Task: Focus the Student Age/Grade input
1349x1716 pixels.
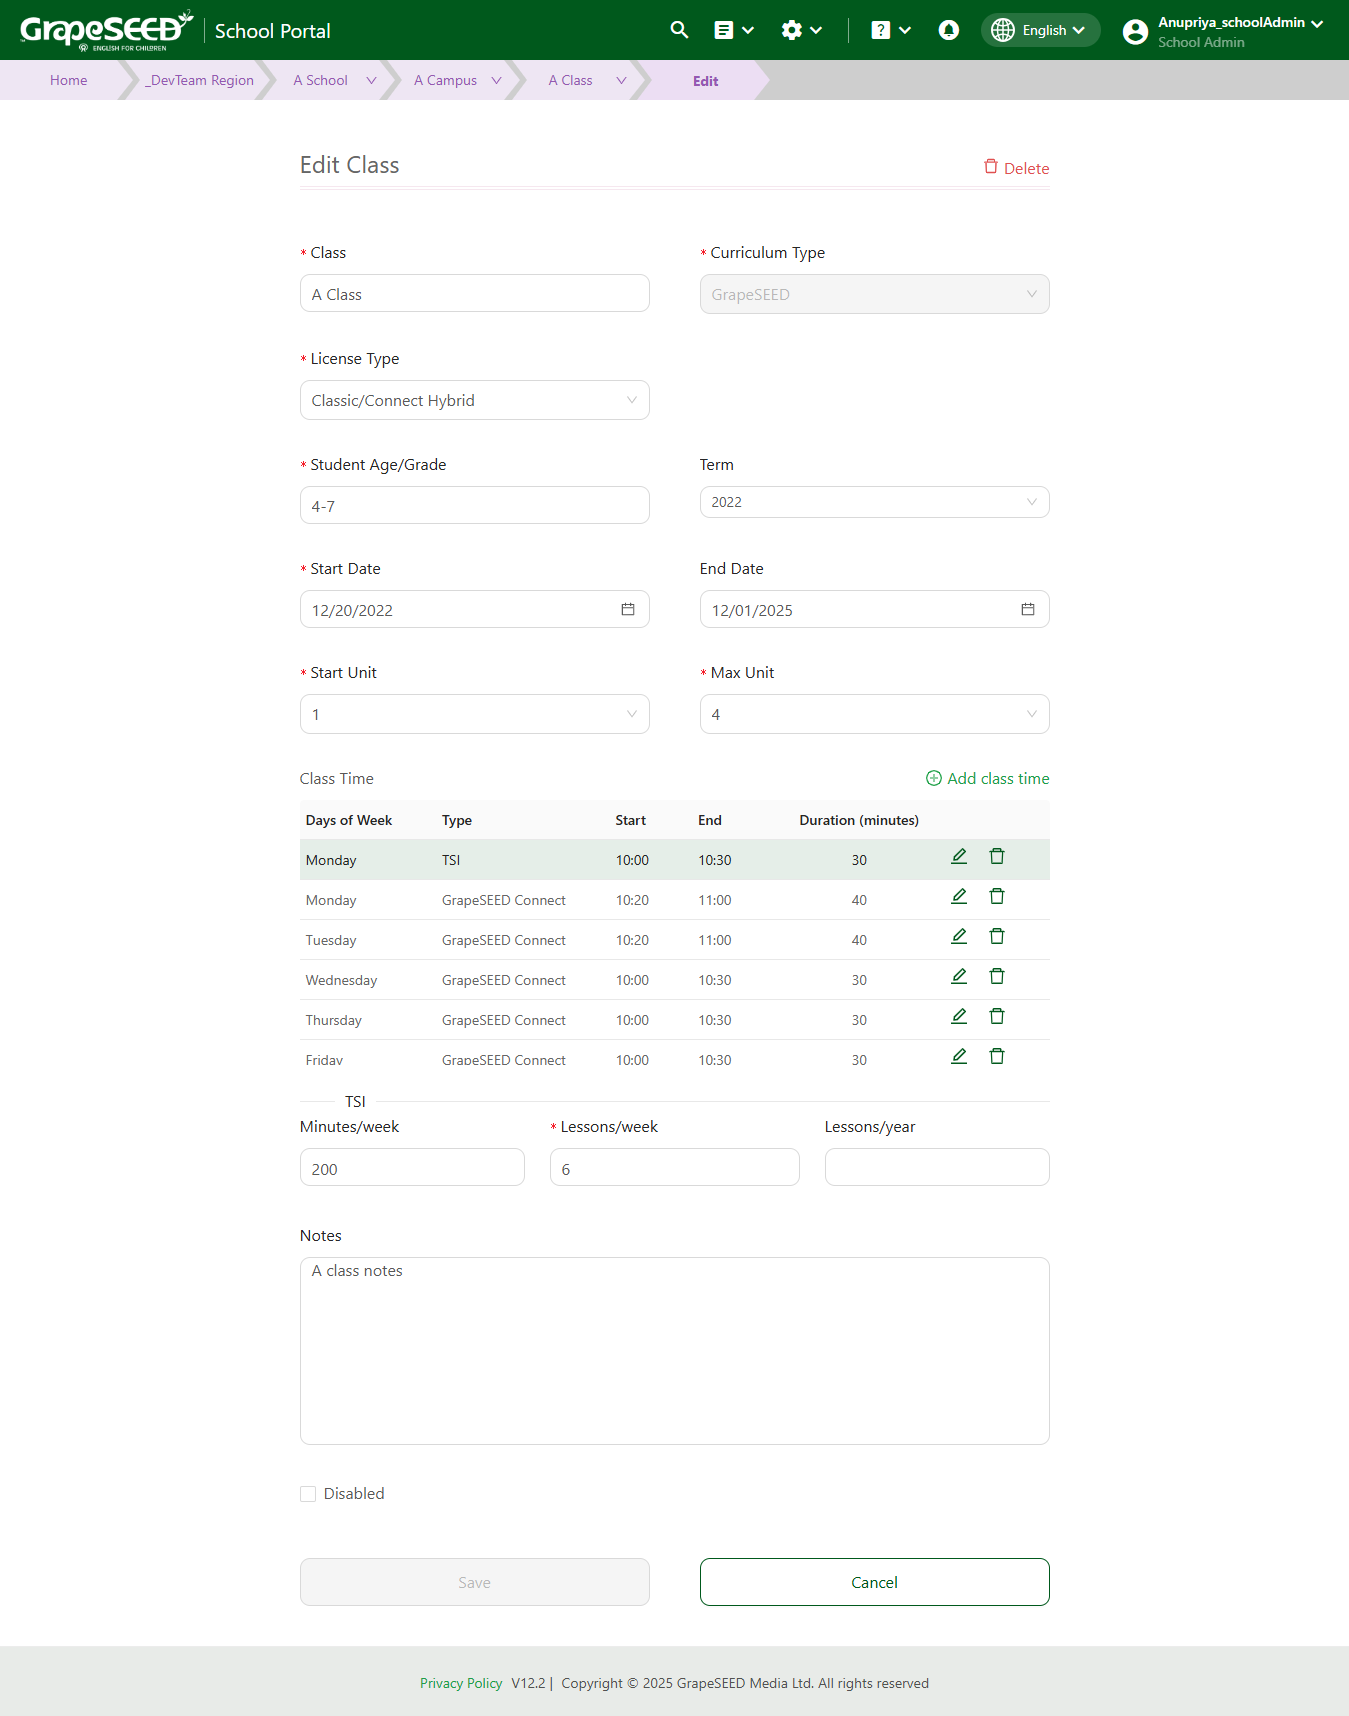Action: [x=475, y=505]
